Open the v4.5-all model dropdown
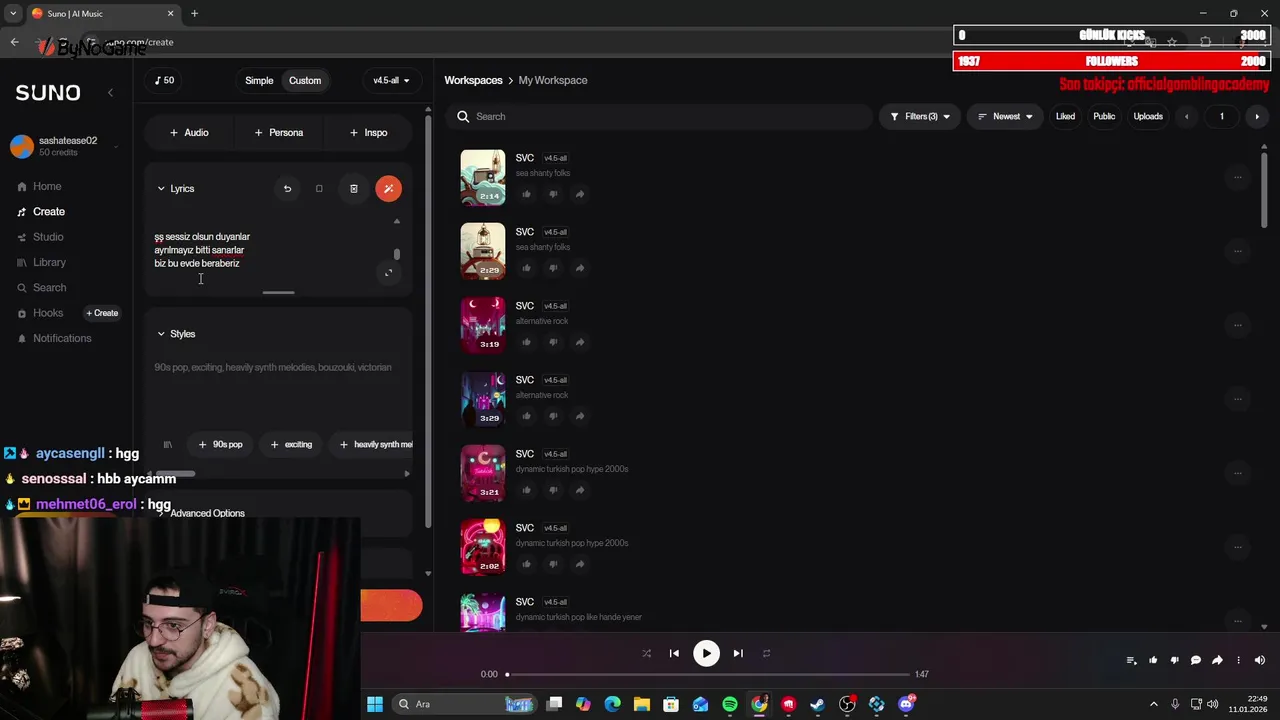This screenshot has height=720, width=1280. [x=391, y=81]
